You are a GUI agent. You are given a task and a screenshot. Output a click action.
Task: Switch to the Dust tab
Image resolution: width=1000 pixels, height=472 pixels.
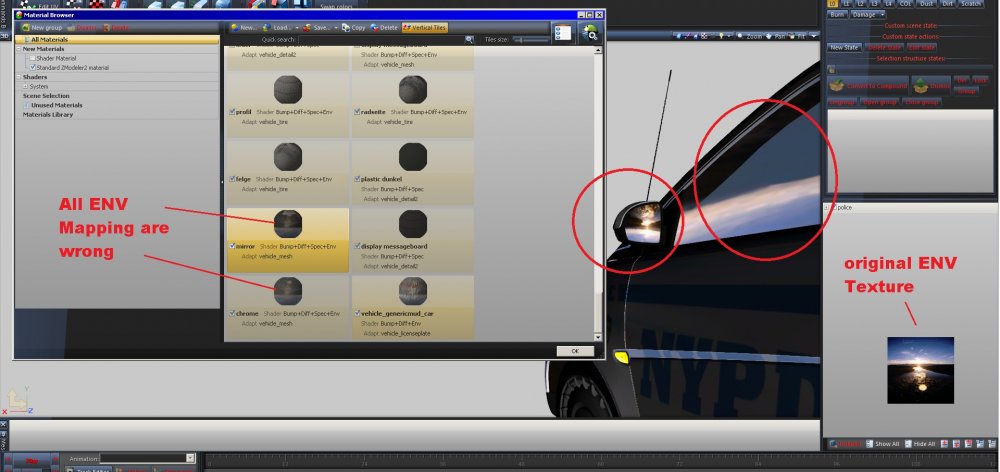[x=927, y=4]
